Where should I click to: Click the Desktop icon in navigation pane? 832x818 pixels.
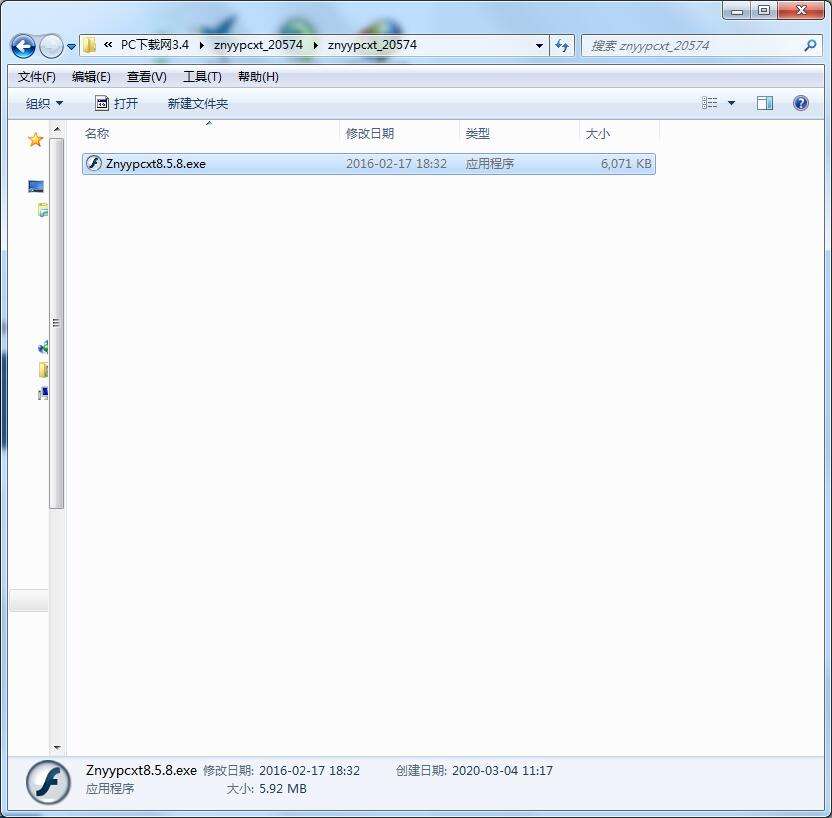click(x=36, y=186)
